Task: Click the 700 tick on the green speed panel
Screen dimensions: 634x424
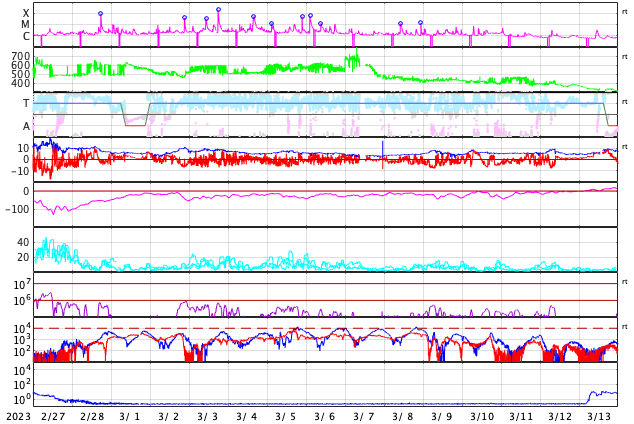Action: click(x=21, y=56)
